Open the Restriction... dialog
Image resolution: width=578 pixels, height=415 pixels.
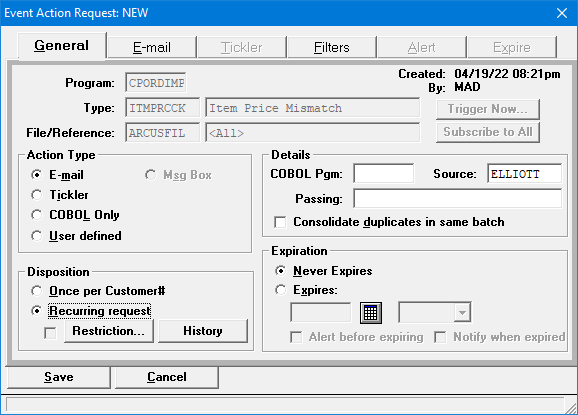[109, 331]
